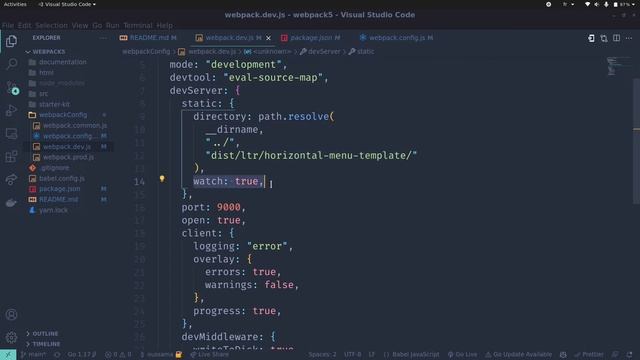Open the Accounts menu icon
Image resolution: width=640 pixels, height=360 pixels.
click(11, 314)
